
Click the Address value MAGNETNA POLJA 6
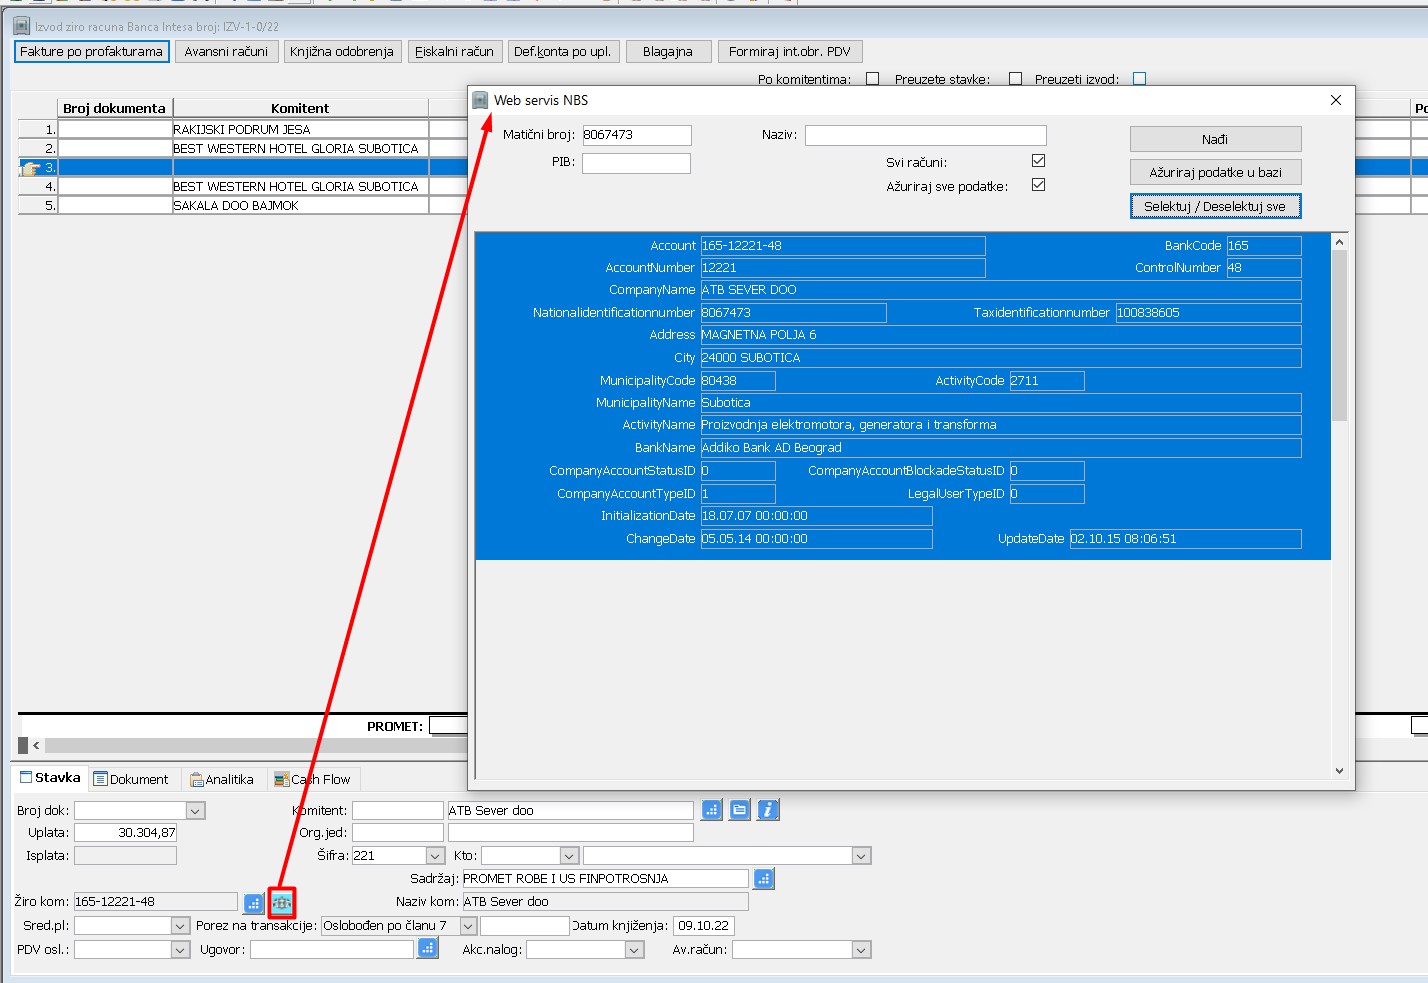click(x=1001, y=335)
